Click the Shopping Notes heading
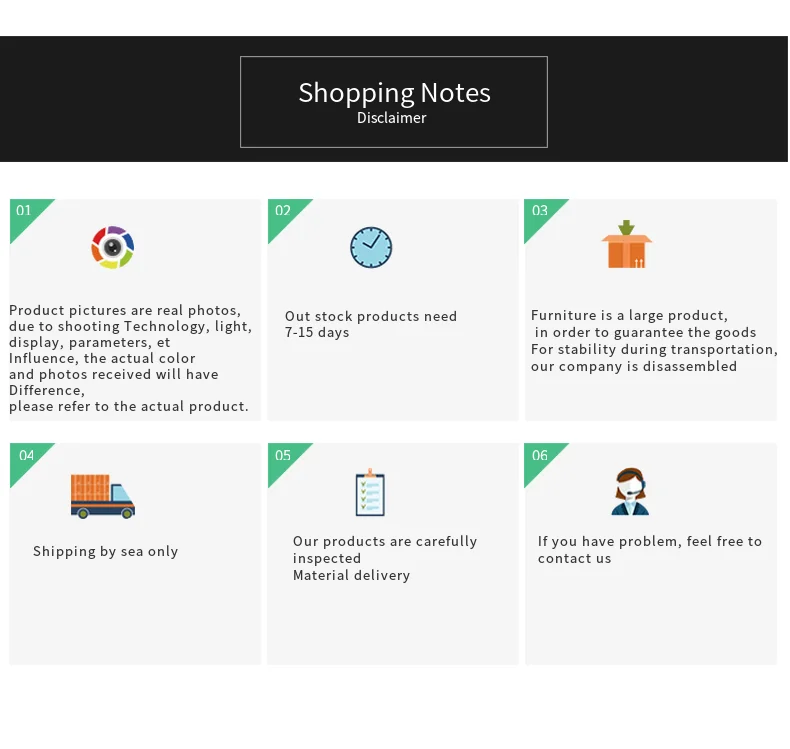This screenshot has width=790, height=749. 394,93
